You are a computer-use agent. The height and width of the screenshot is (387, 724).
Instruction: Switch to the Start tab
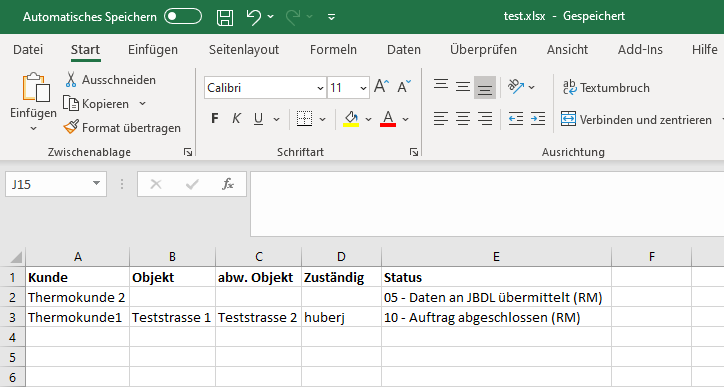(x=85, y=49)
